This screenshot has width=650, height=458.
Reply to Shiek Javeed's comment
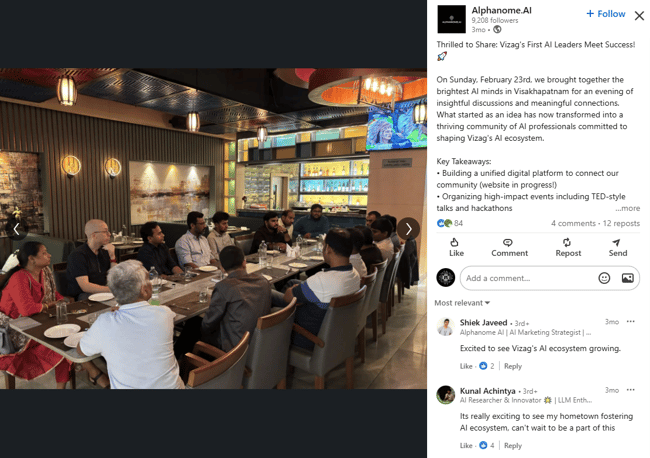click(513, 366)
